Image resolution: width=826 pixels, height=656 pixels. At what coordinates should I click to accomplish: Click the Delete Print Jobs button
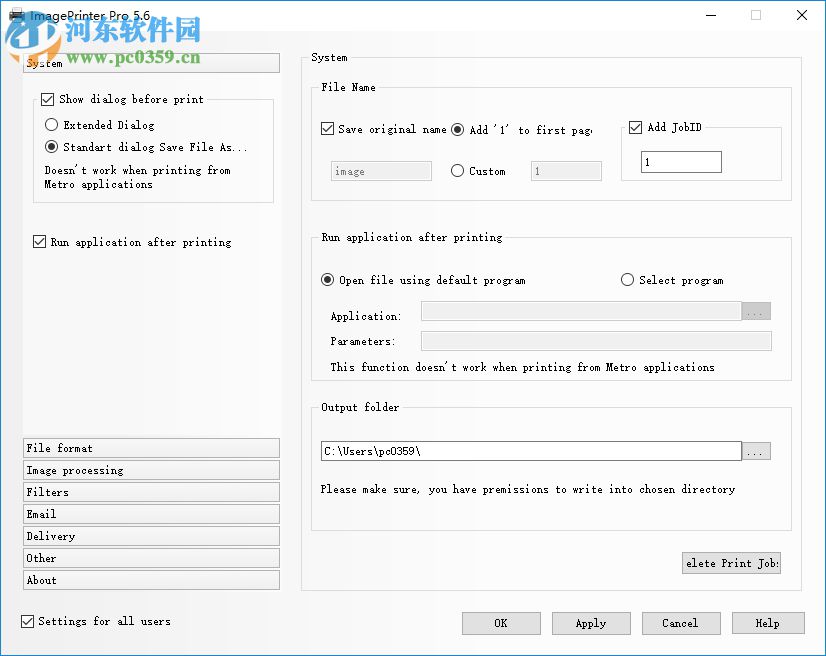pos(731,563)
